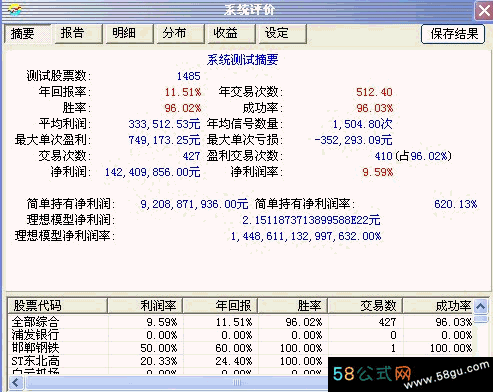
Task: Click the 理想模型净利润率 value
Action: click(306, 236)
